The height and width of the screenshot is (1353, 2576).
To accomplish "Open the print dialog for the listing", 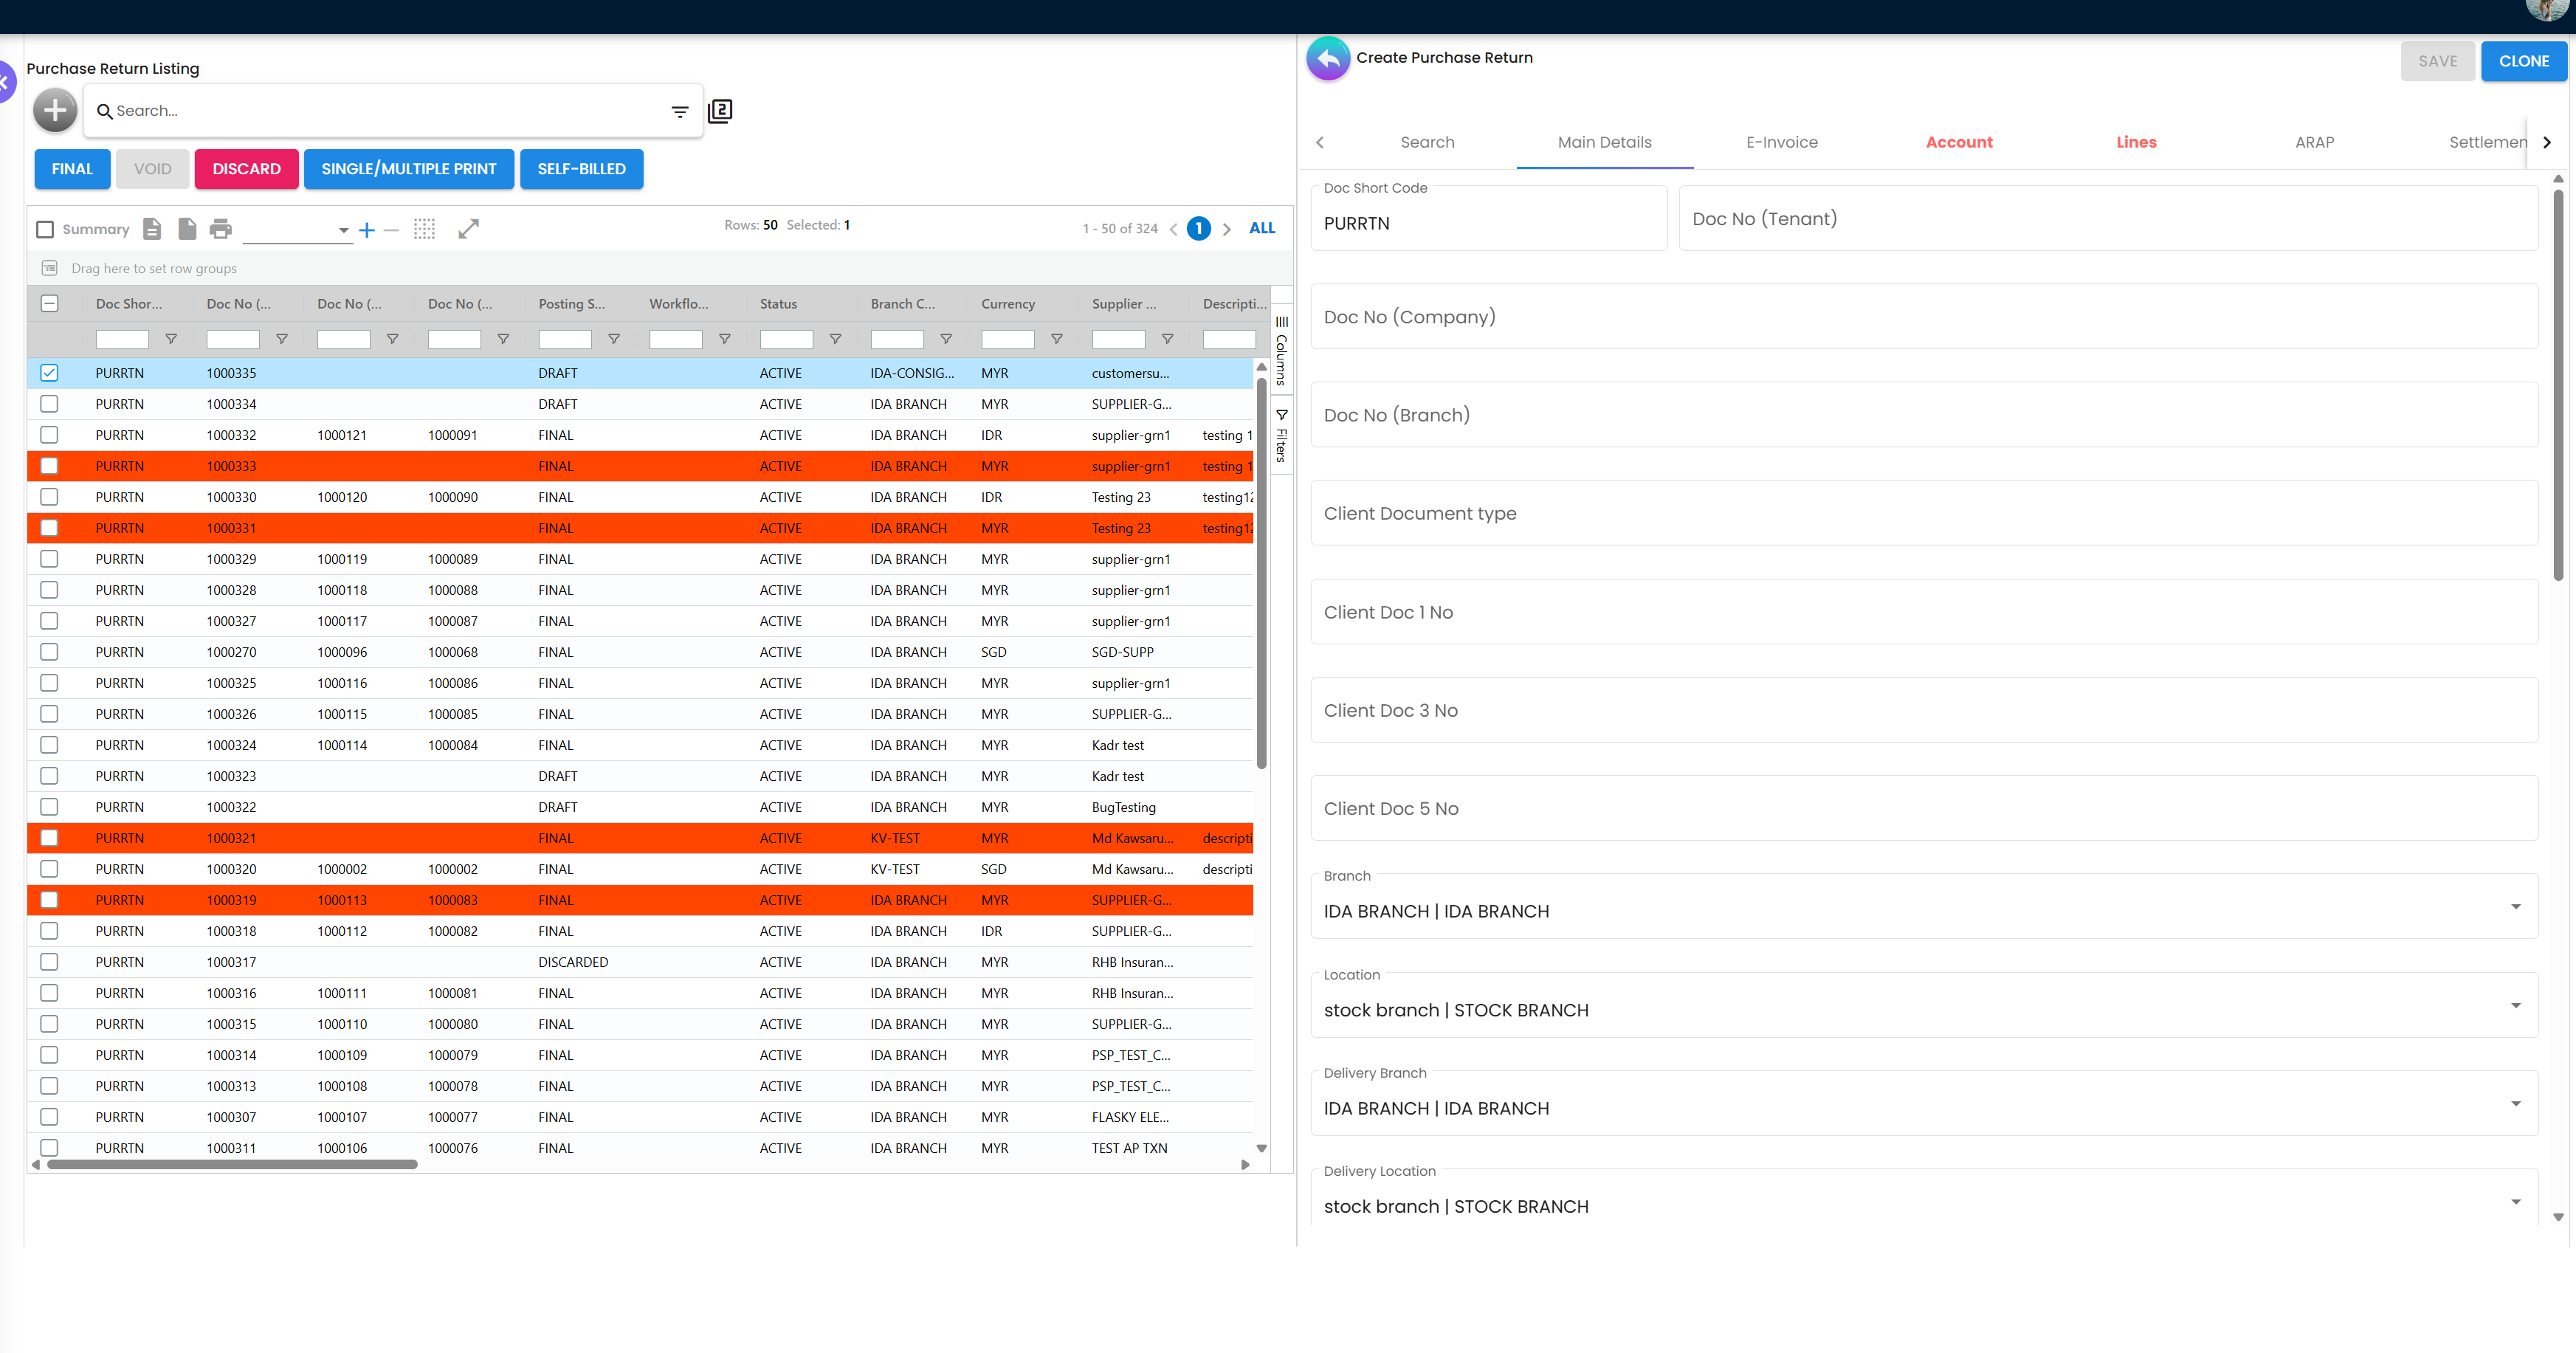I will pyautogui.click(x=220, y=228).
